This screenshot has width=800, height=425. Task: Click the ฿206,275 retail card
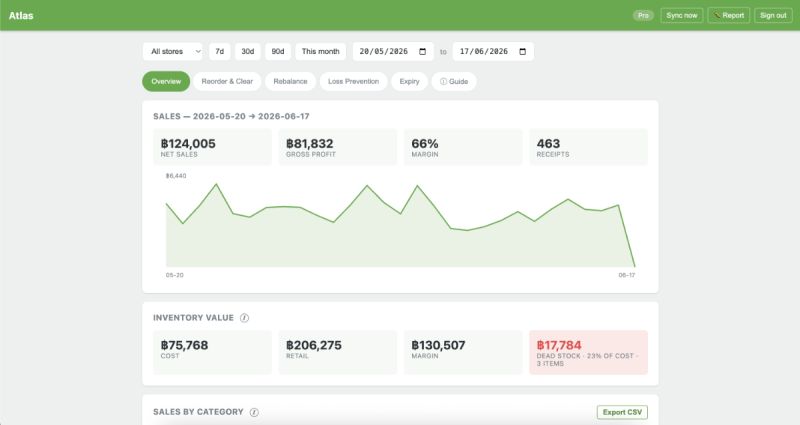click(x=338, y=353)
